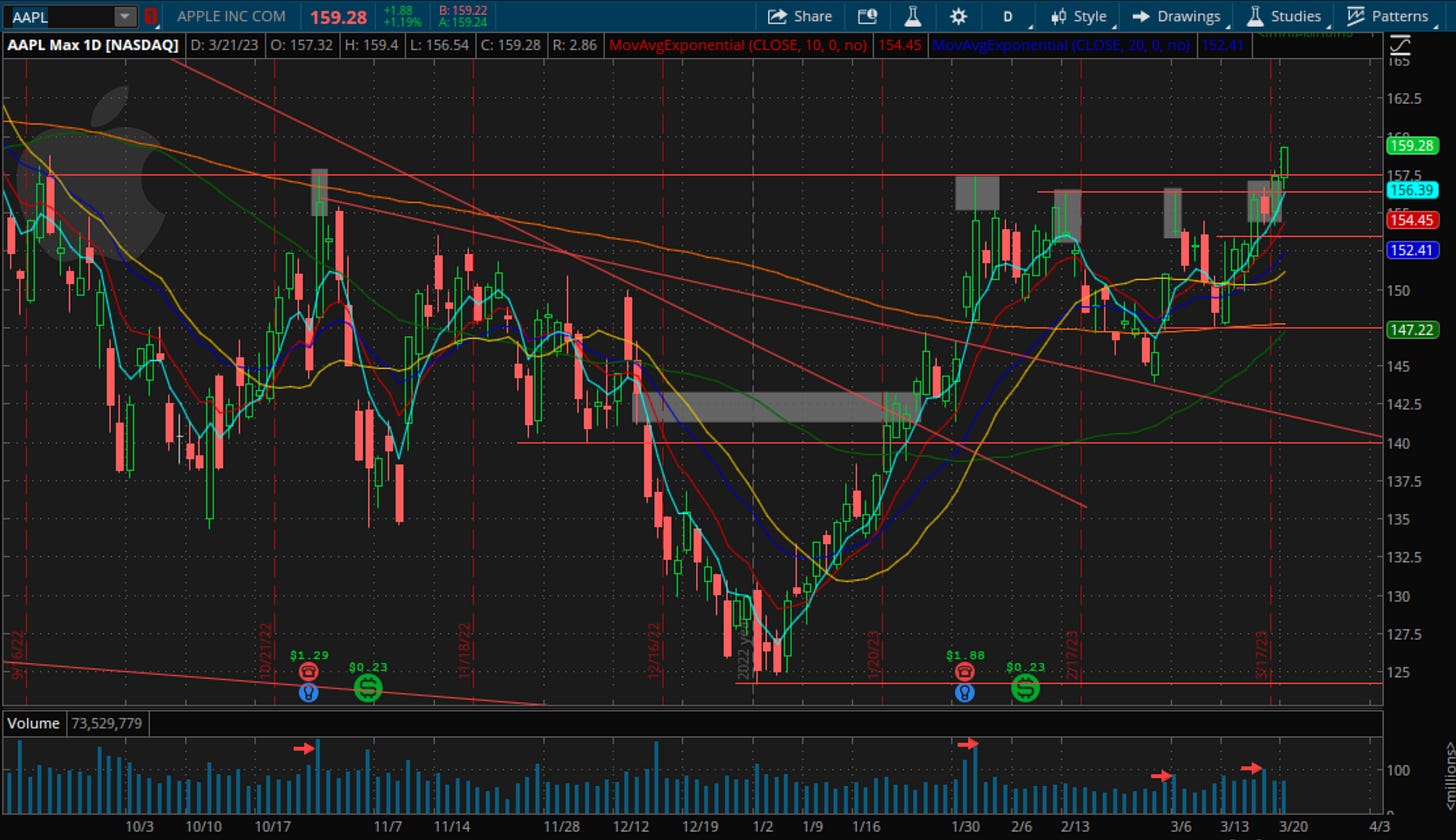Viewport: 1456px width, 840px height.
Task: Open the Style menu
Action: (1078, 16)
